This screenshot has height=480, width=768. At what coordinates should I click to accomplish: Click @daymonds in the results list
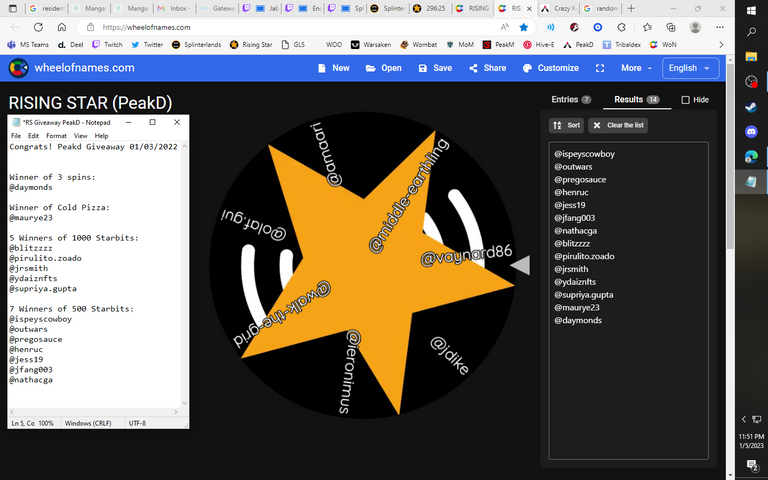click(577, 320)
